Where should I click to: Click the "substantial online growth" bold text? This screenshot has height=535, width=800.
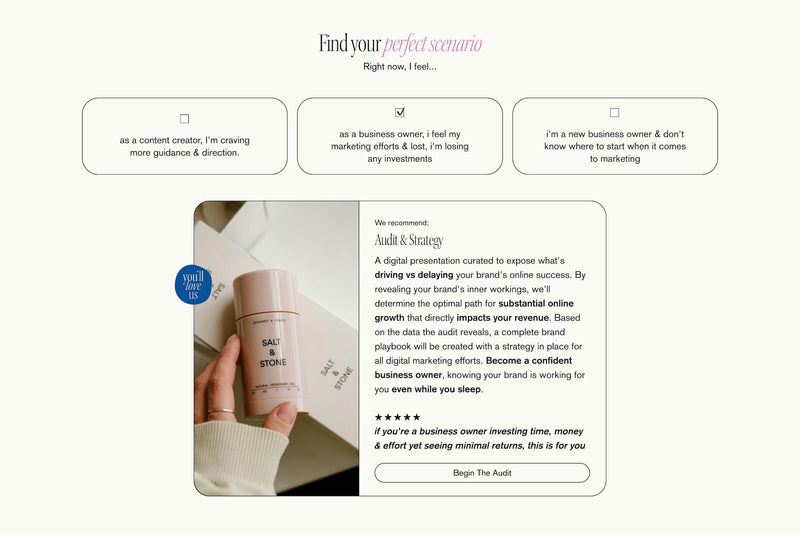(x=474, y=311)
